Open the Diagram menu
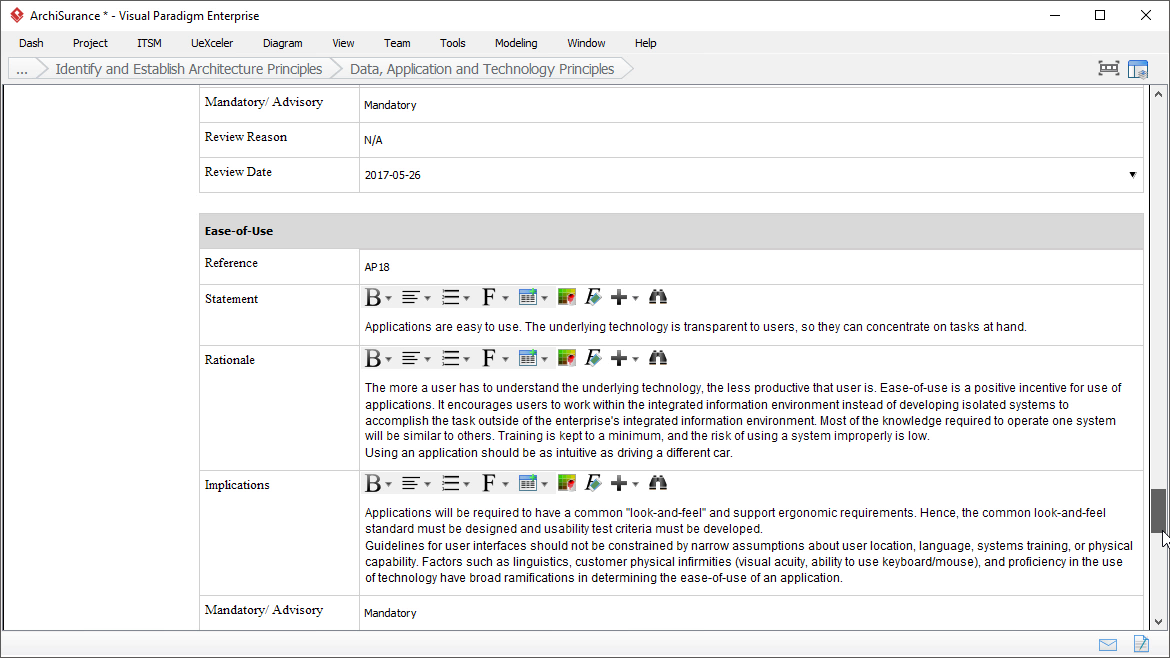This screenshot has width=1170, height=658. point(283,43)
